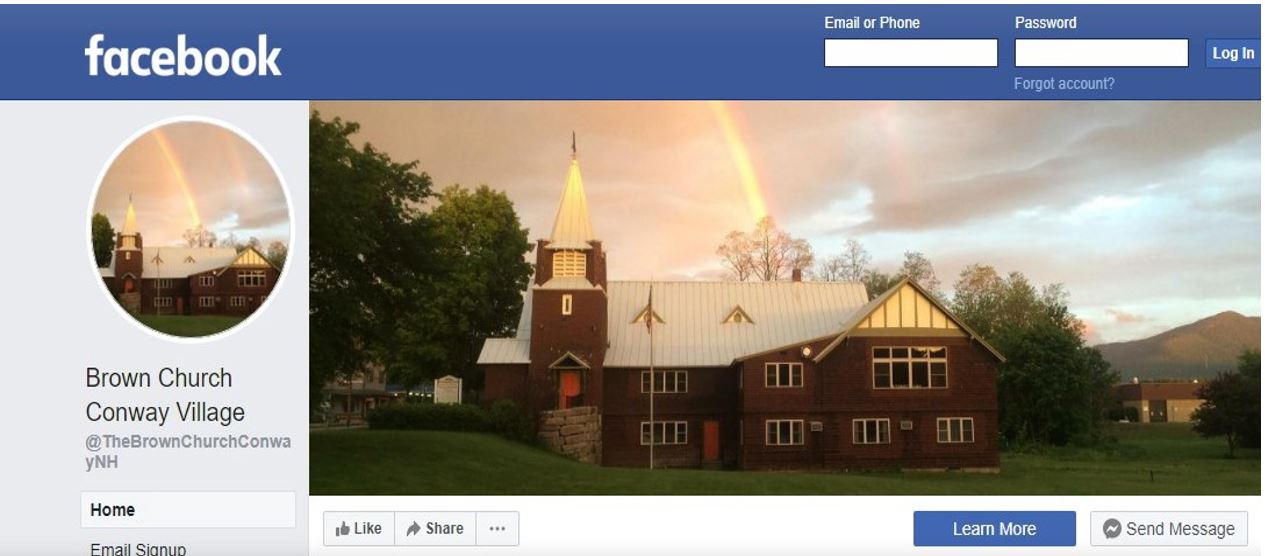Image resolution: width=1265 pixels, height=556 pixels.
Task: Click the Log In button
Action: (x=1233, y=53)
